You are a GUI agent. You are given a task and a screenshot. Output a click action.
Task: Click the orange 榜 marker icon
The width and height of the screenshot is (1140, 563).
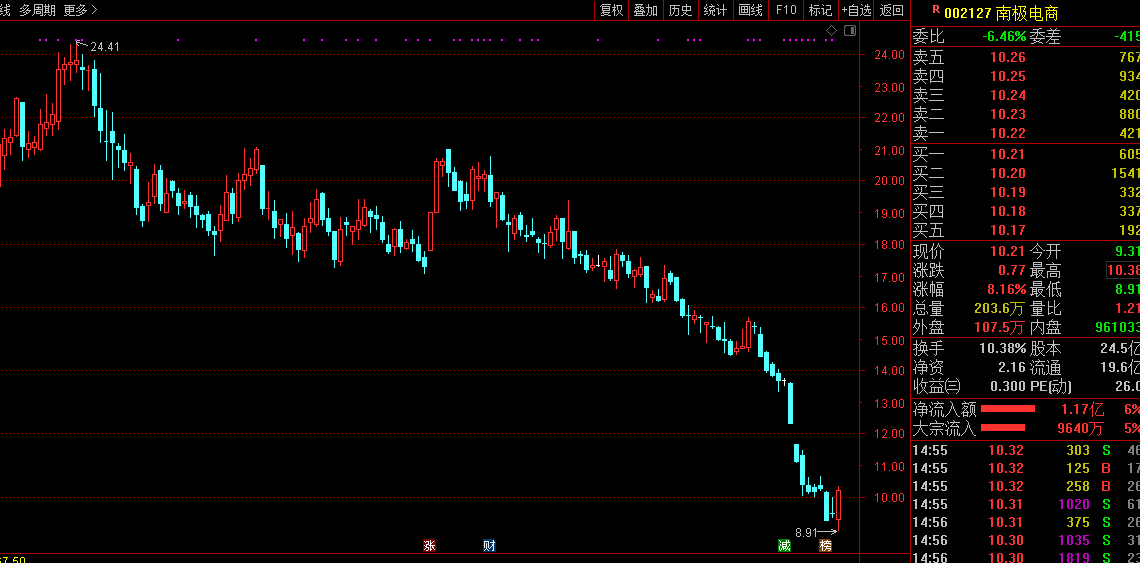pyautogui.click(x=825, y=546)
